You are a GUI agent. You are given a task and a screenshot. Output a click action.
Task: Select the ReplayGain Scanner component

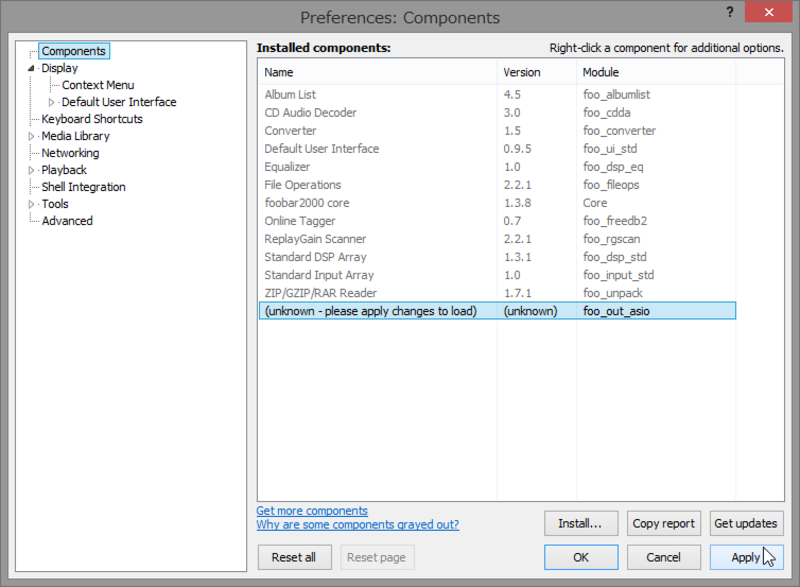tap(497, 239)
